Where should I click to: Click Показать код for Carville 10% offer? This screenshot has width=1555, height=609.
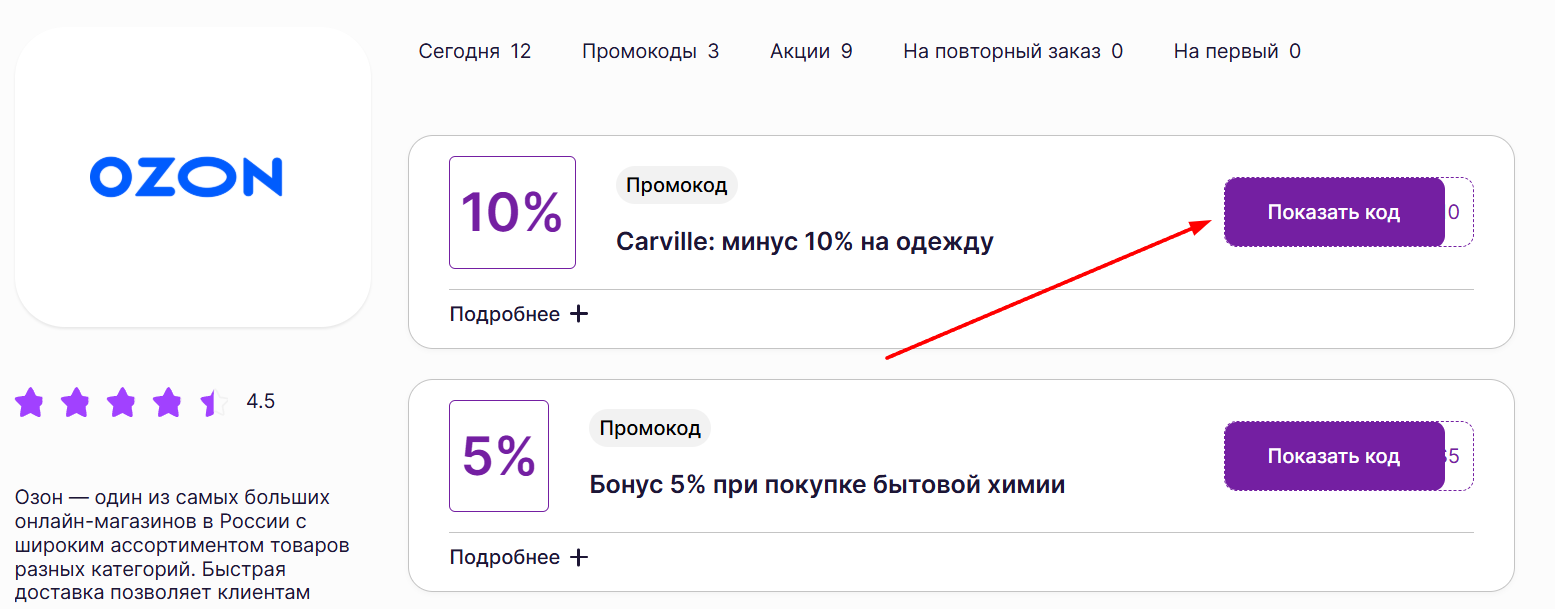pyautogui.click(x=1334, y=211)
